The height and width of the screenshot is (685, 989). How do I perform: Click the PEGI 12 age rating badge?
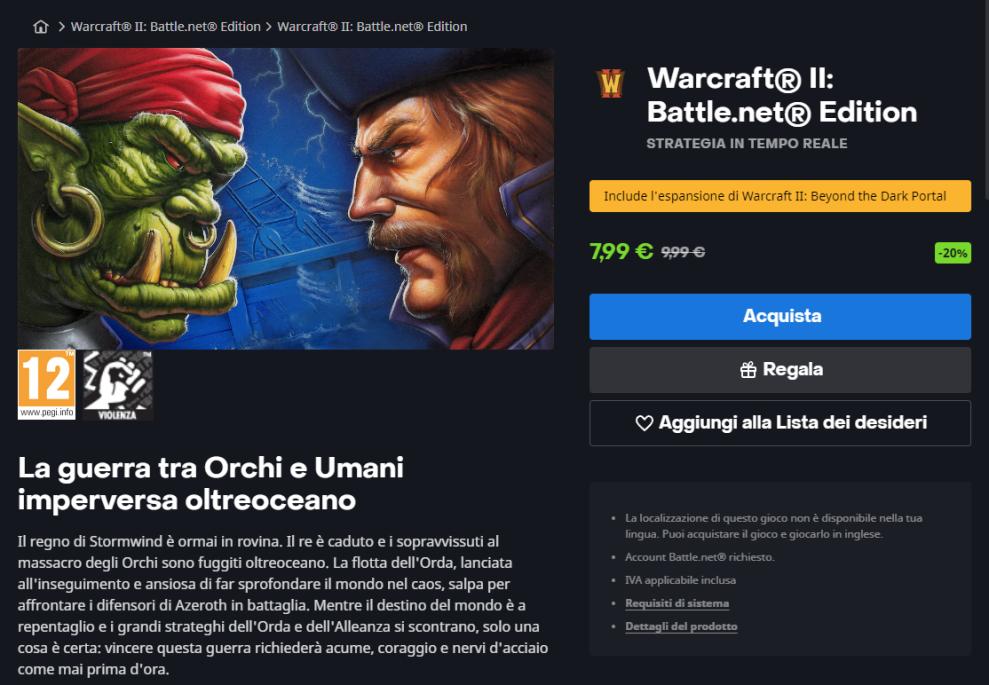point(47,385)
